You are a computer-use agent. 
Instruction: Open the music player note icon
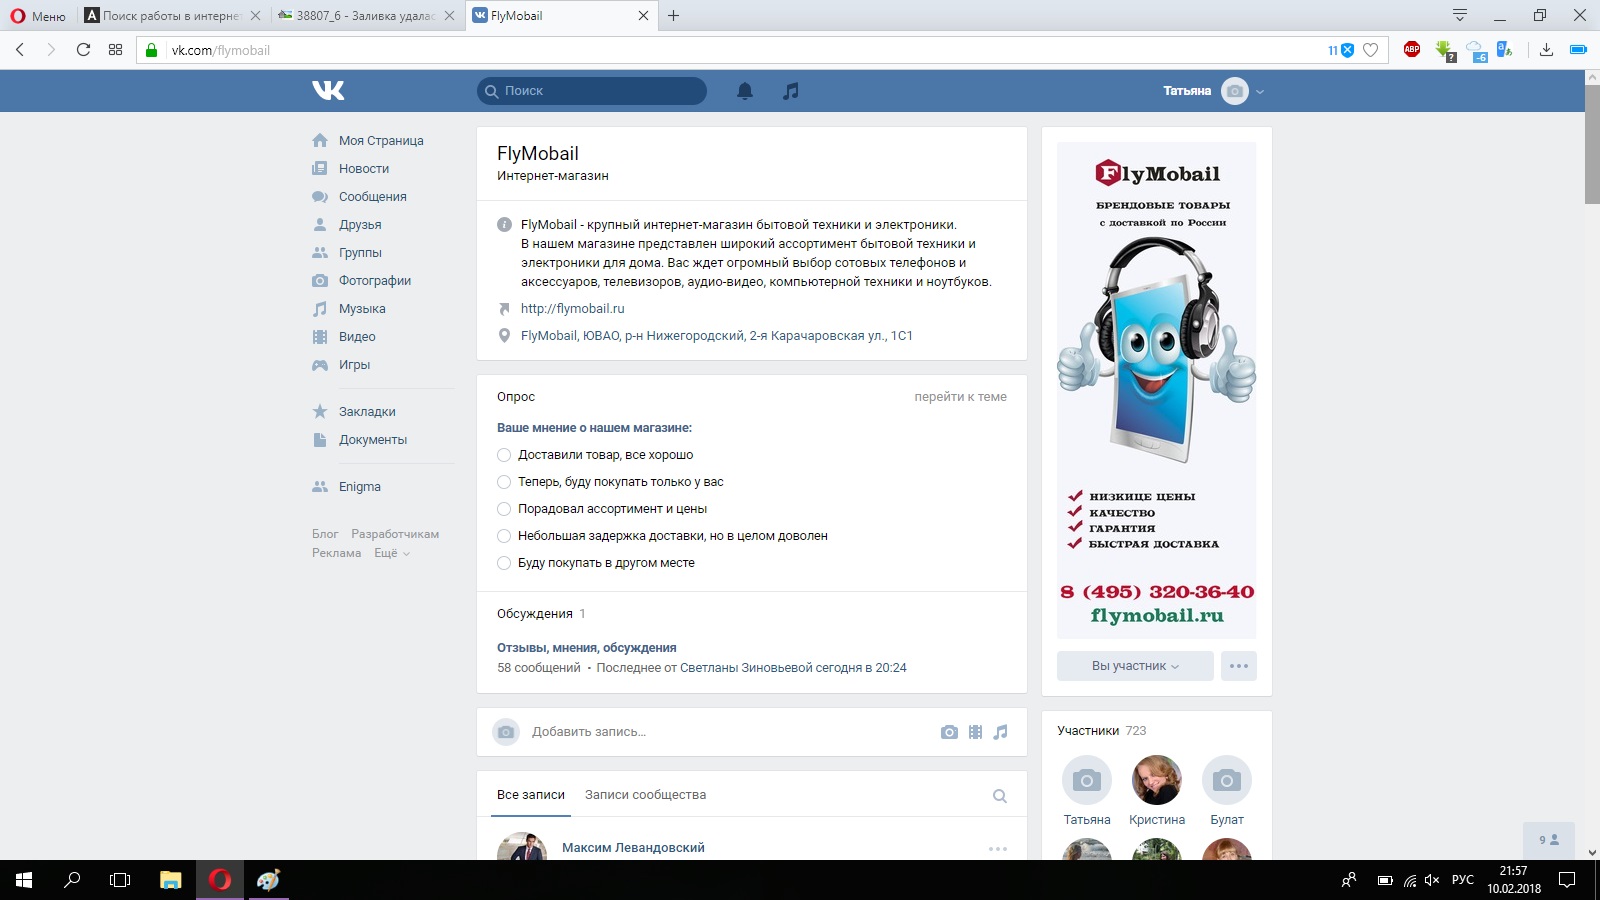(x=791, y=91)
